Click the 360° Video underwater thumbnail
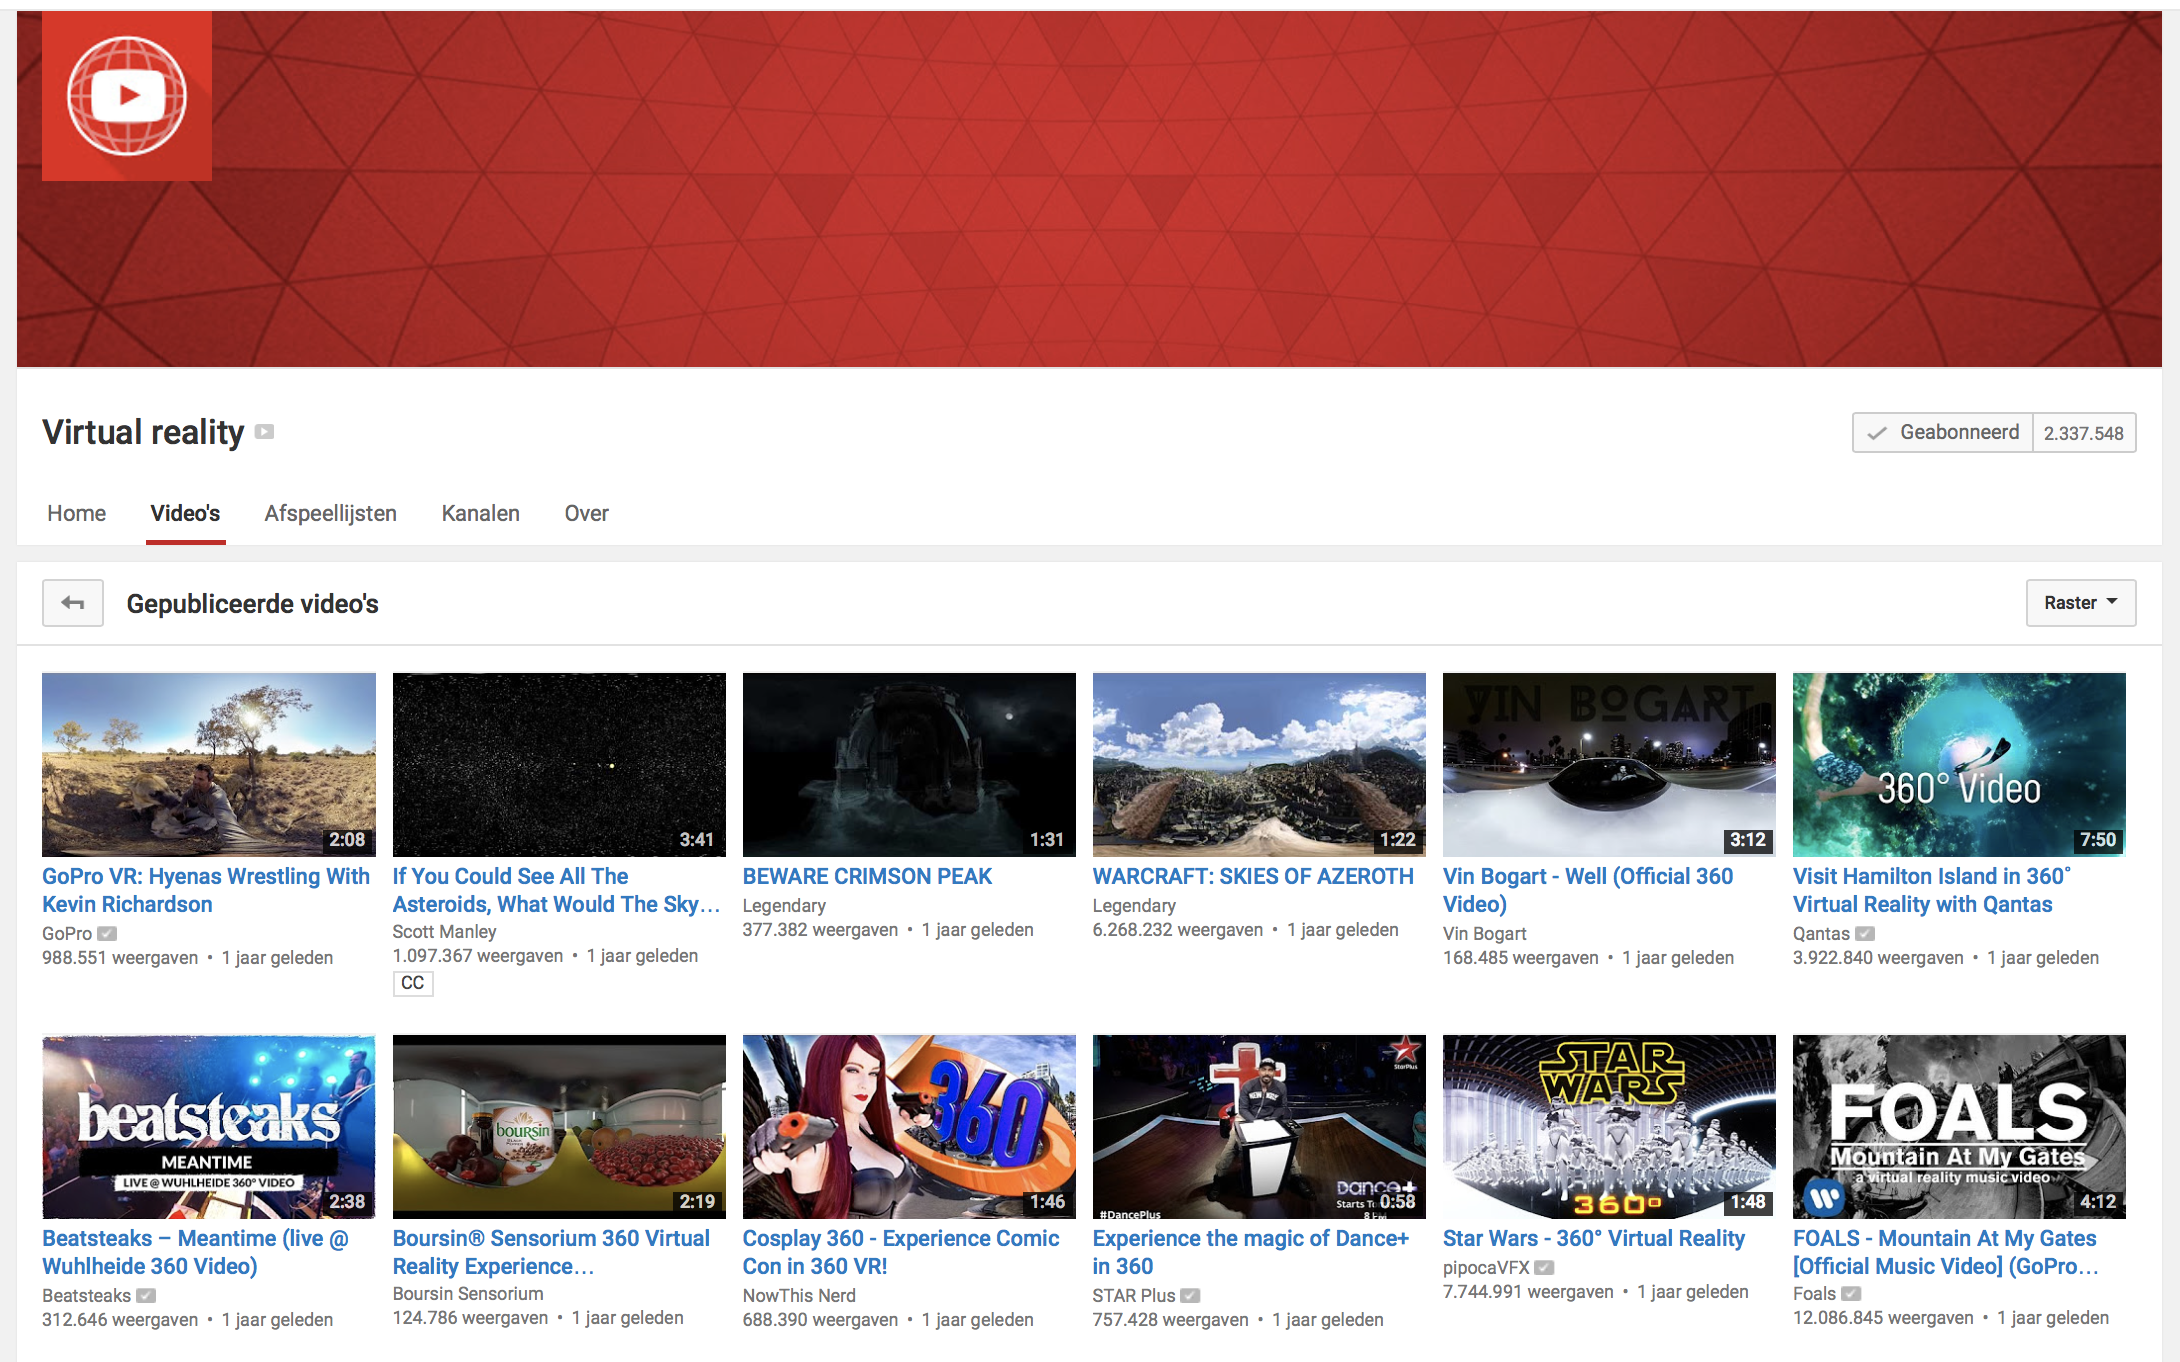The height and width of the screenshot is (1362, 2180). (1959, 765)
